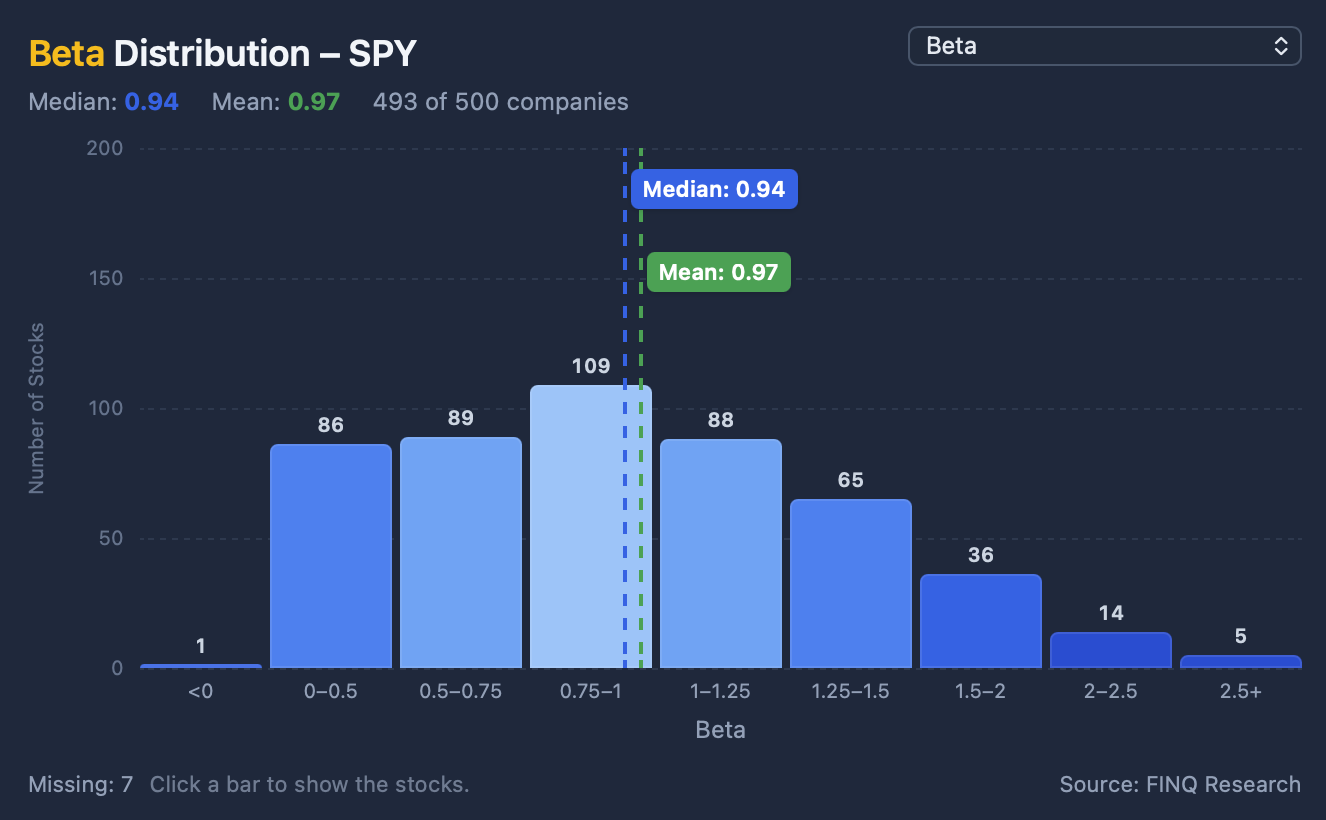Screen dimensions: 1326x820
Task: Click the 493 of 500 companies text
Action: pos(501,102)
